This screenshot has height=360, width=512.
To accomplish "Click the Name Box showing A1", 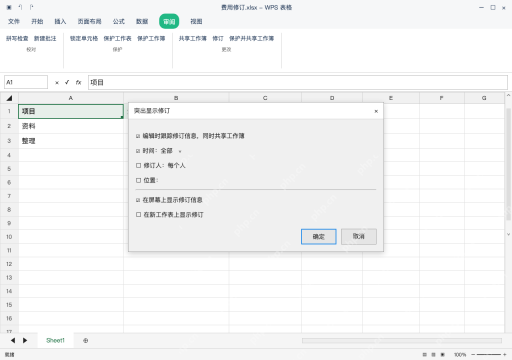I will coord(26,82).
